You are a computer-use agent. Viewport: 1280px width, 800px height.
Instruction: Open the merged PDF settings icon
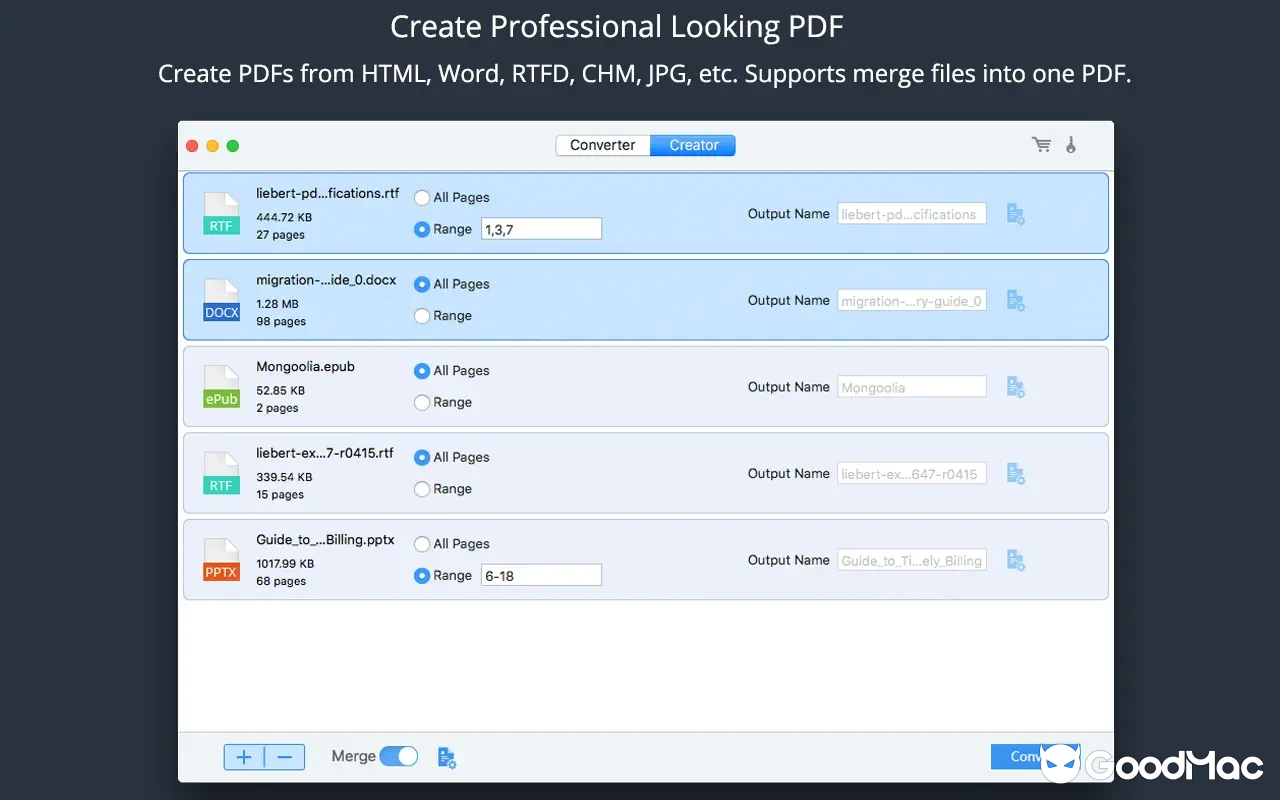447,758
